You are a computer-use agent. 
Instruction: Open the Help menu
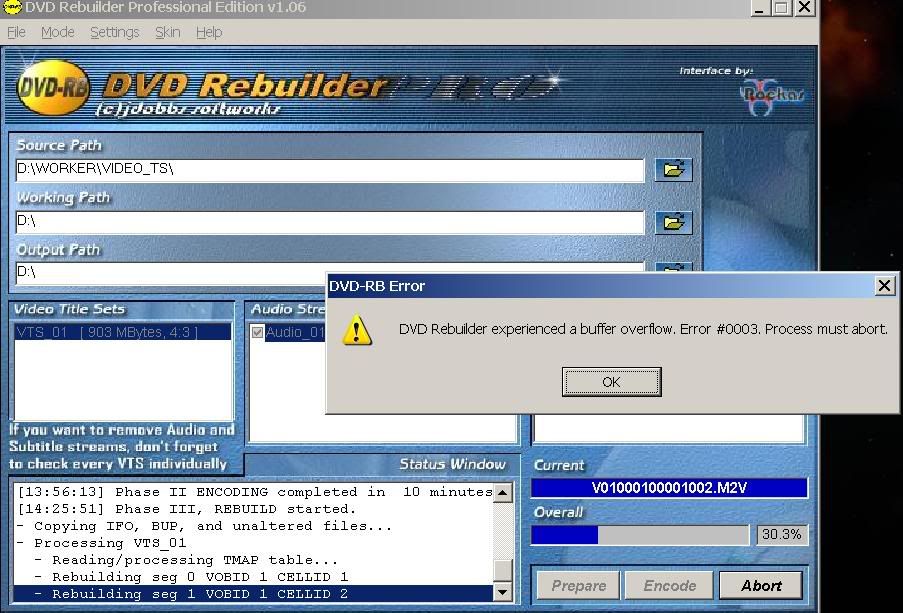click(x=209, y=32)
